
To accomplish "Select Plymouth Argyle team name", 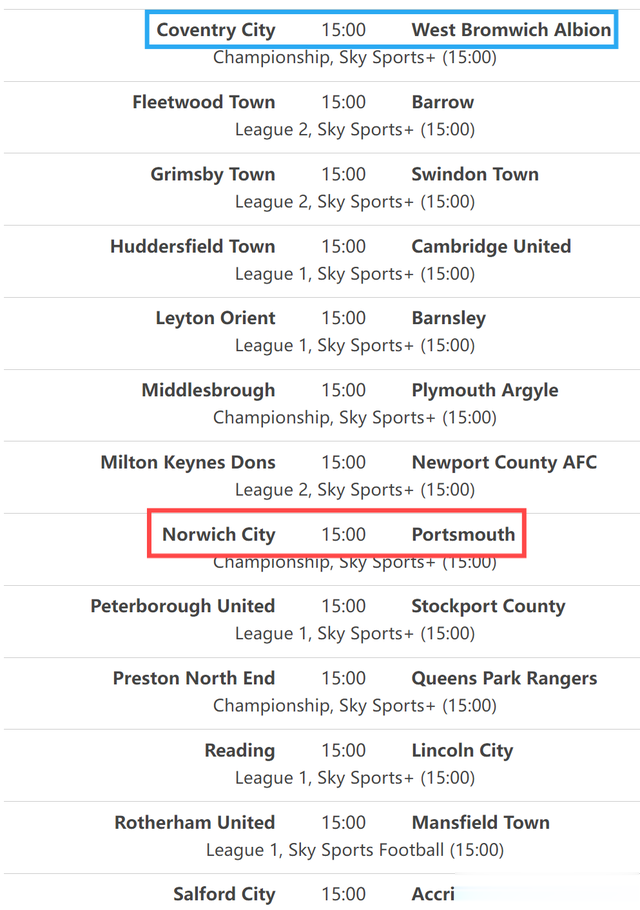I will tap(485, 391).
